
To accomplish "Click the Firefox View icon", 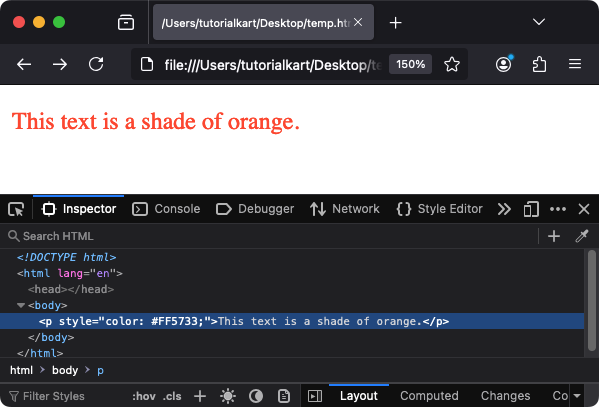I will click(126, 23).
